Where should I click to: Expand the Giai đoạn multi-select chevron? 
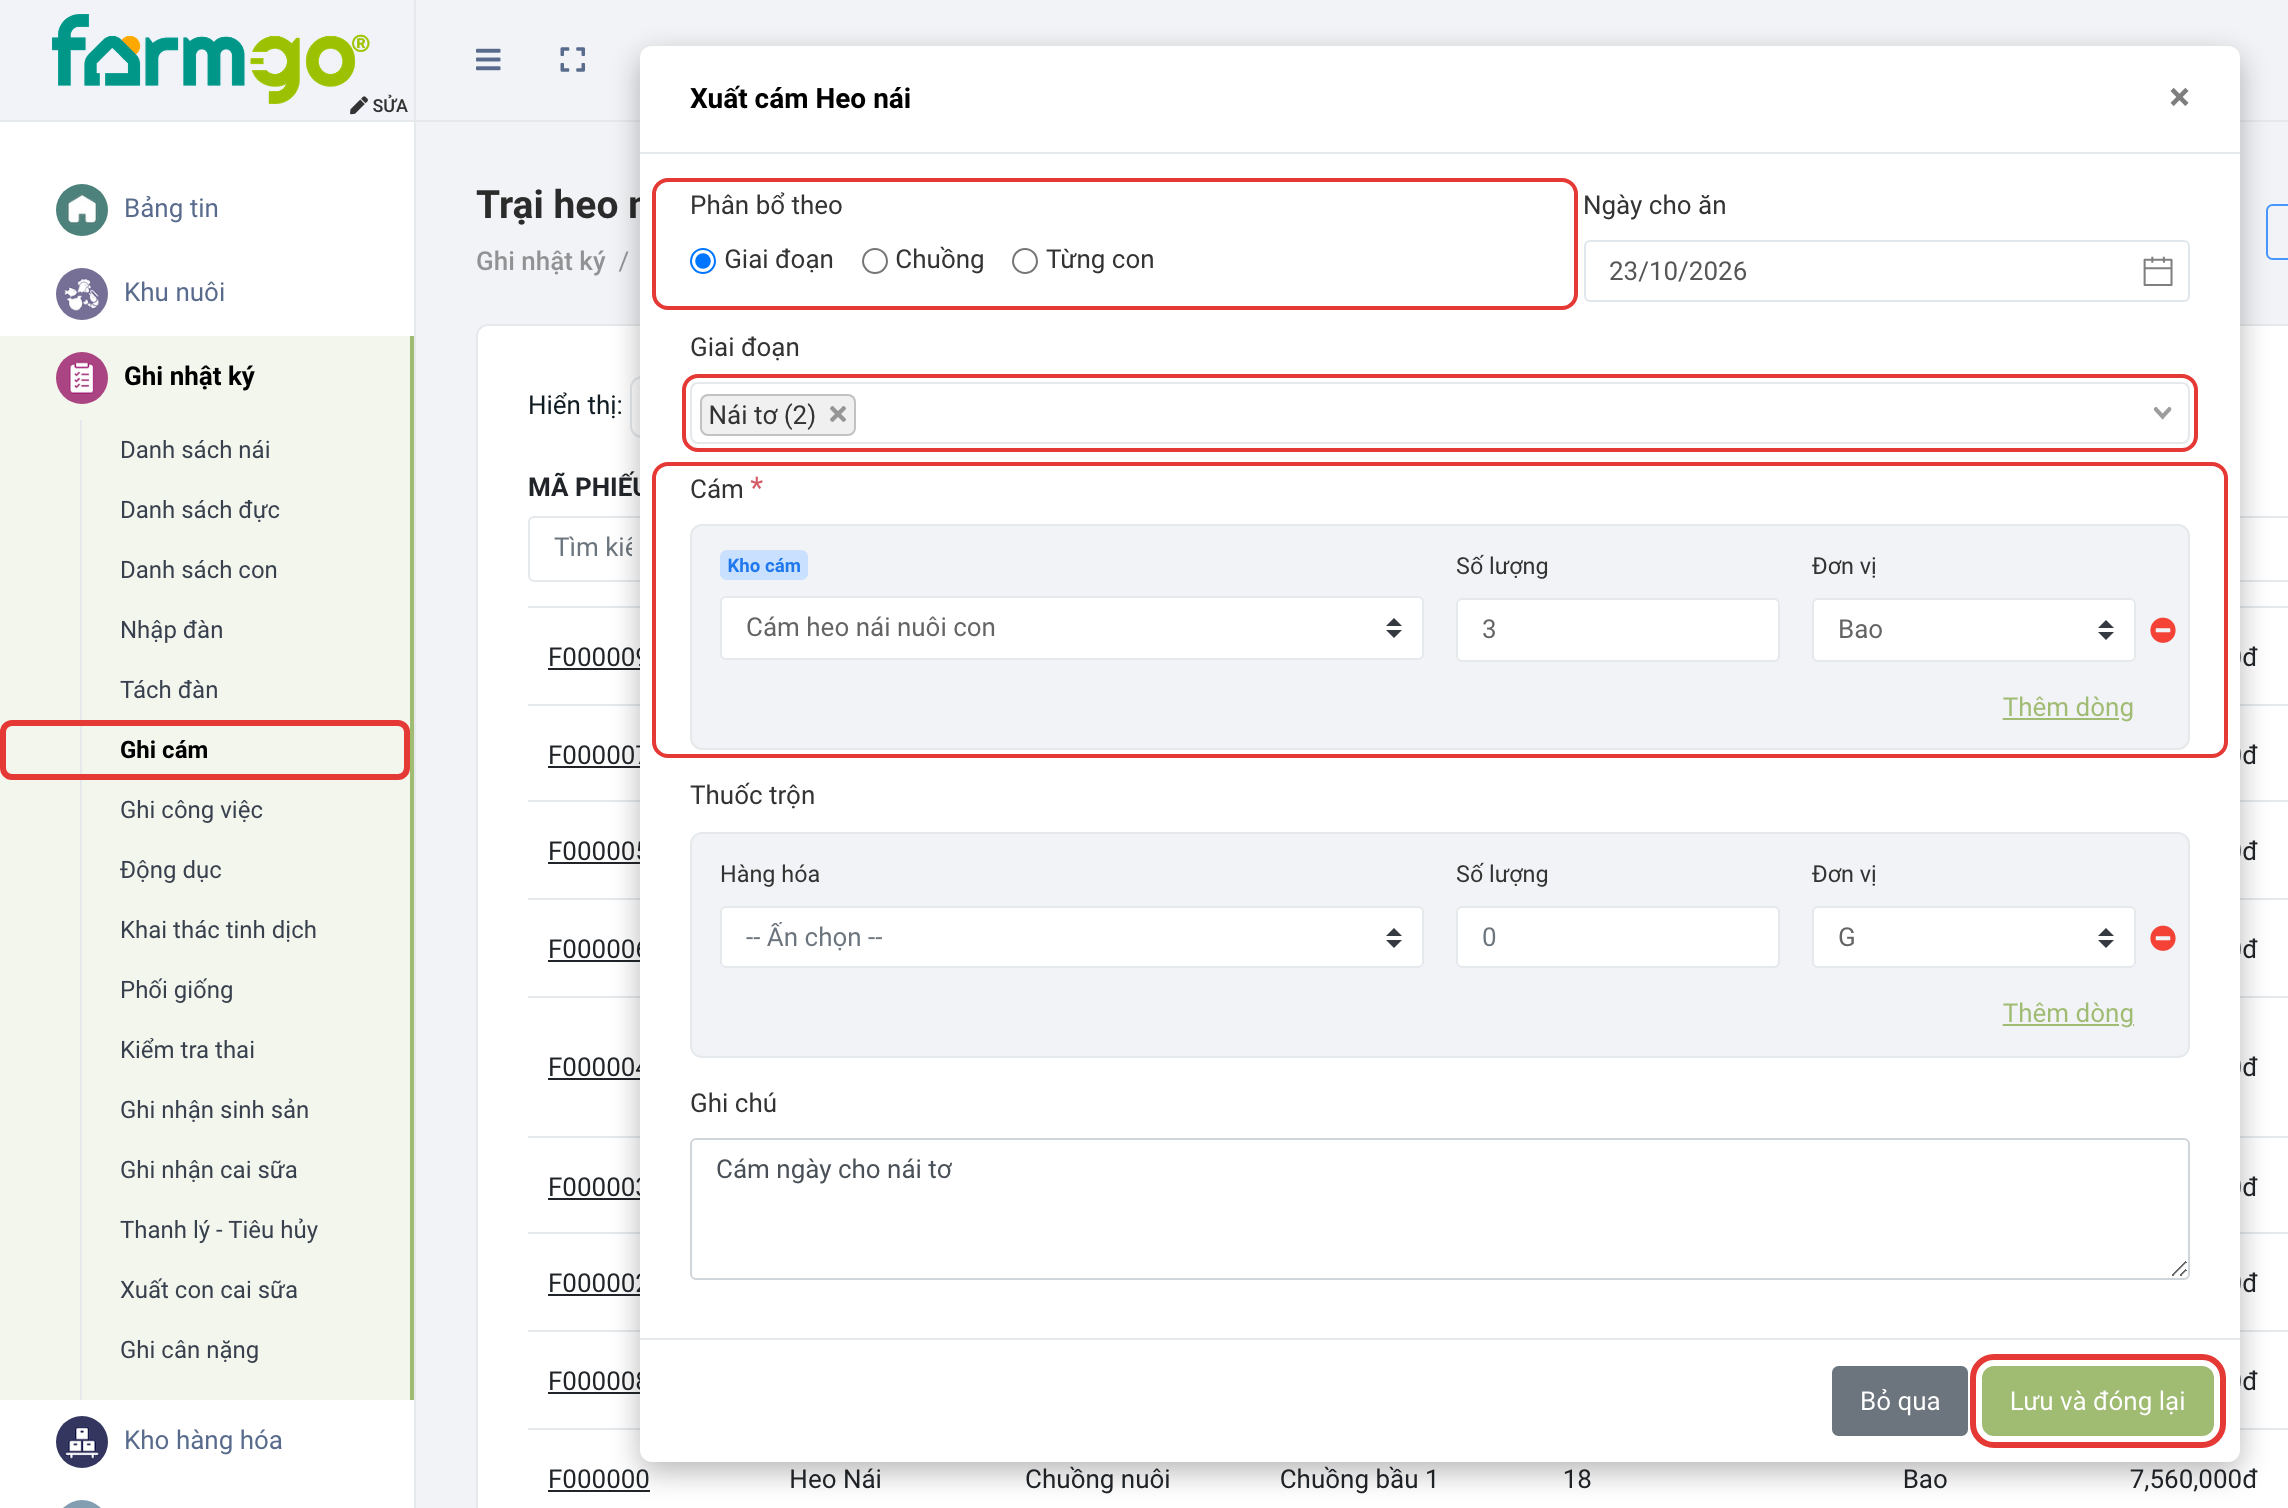pos(2162,413)
